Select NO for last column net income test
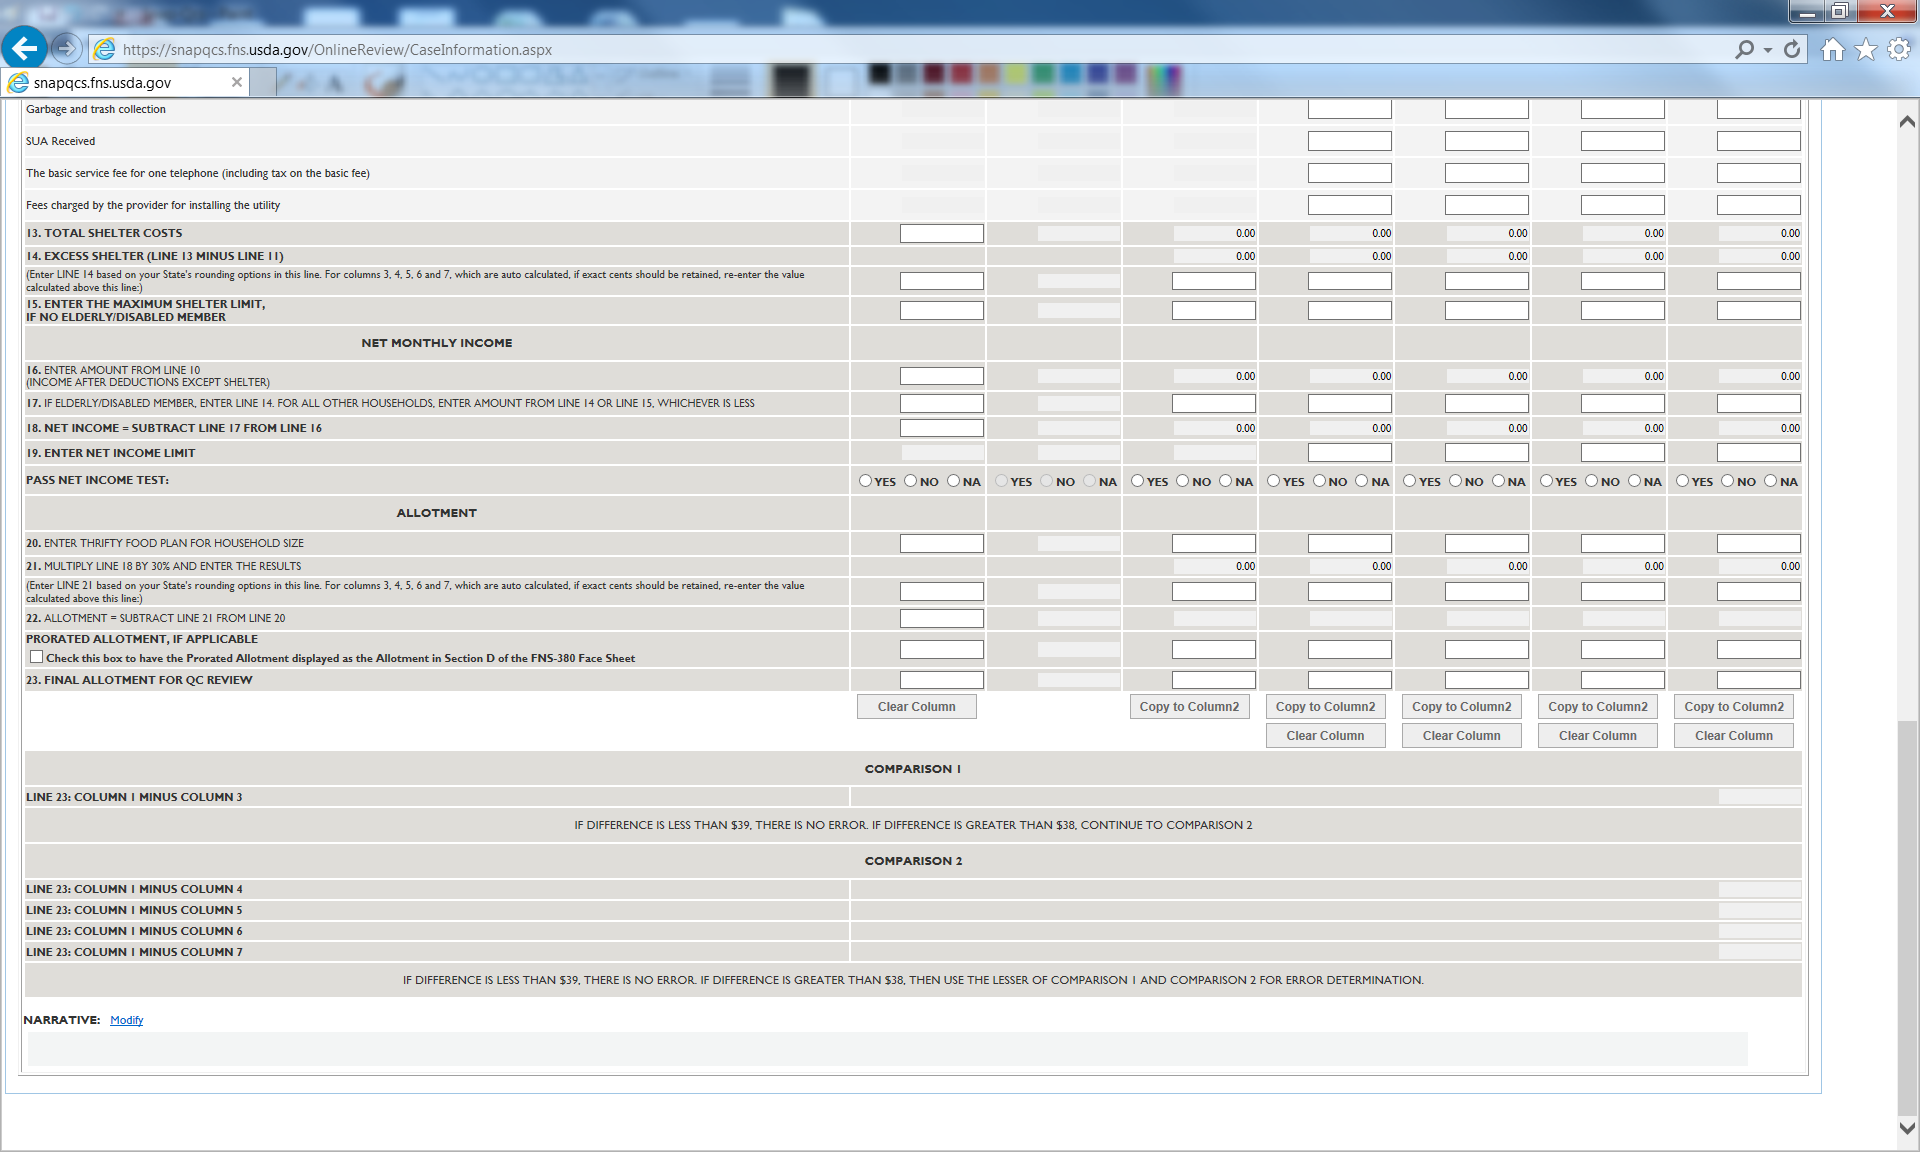 click(x=1727, y=481)
